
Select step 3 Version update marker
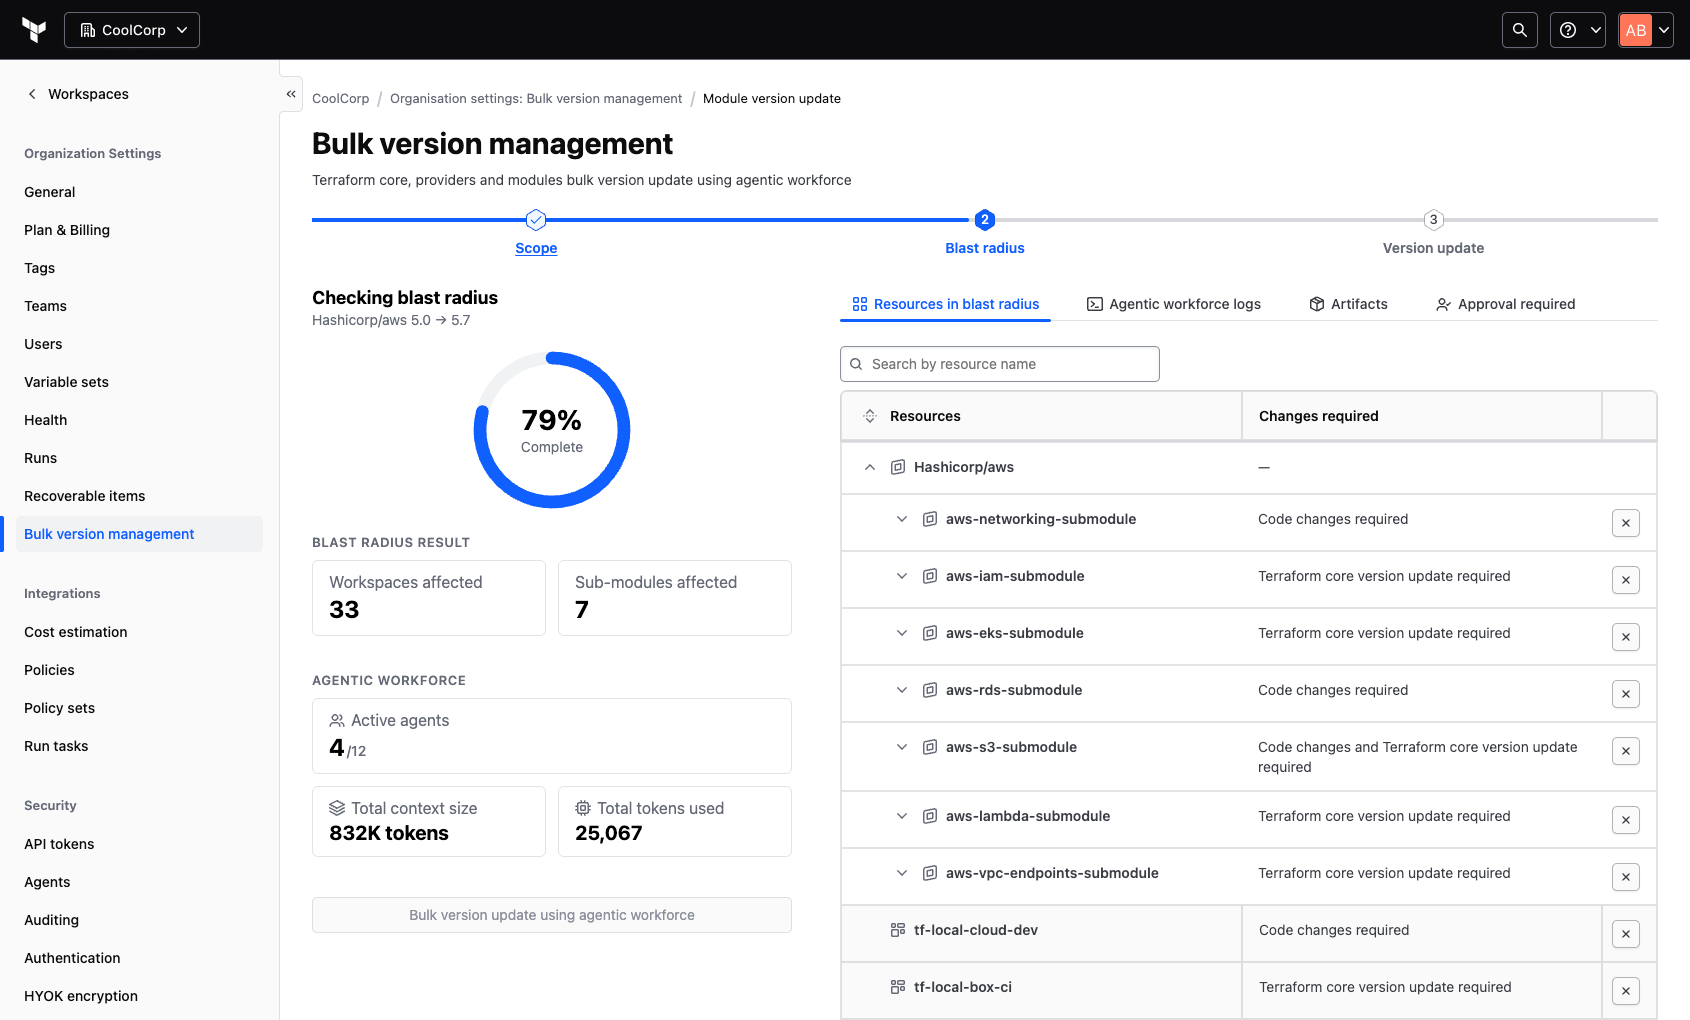pos(1433,220)
